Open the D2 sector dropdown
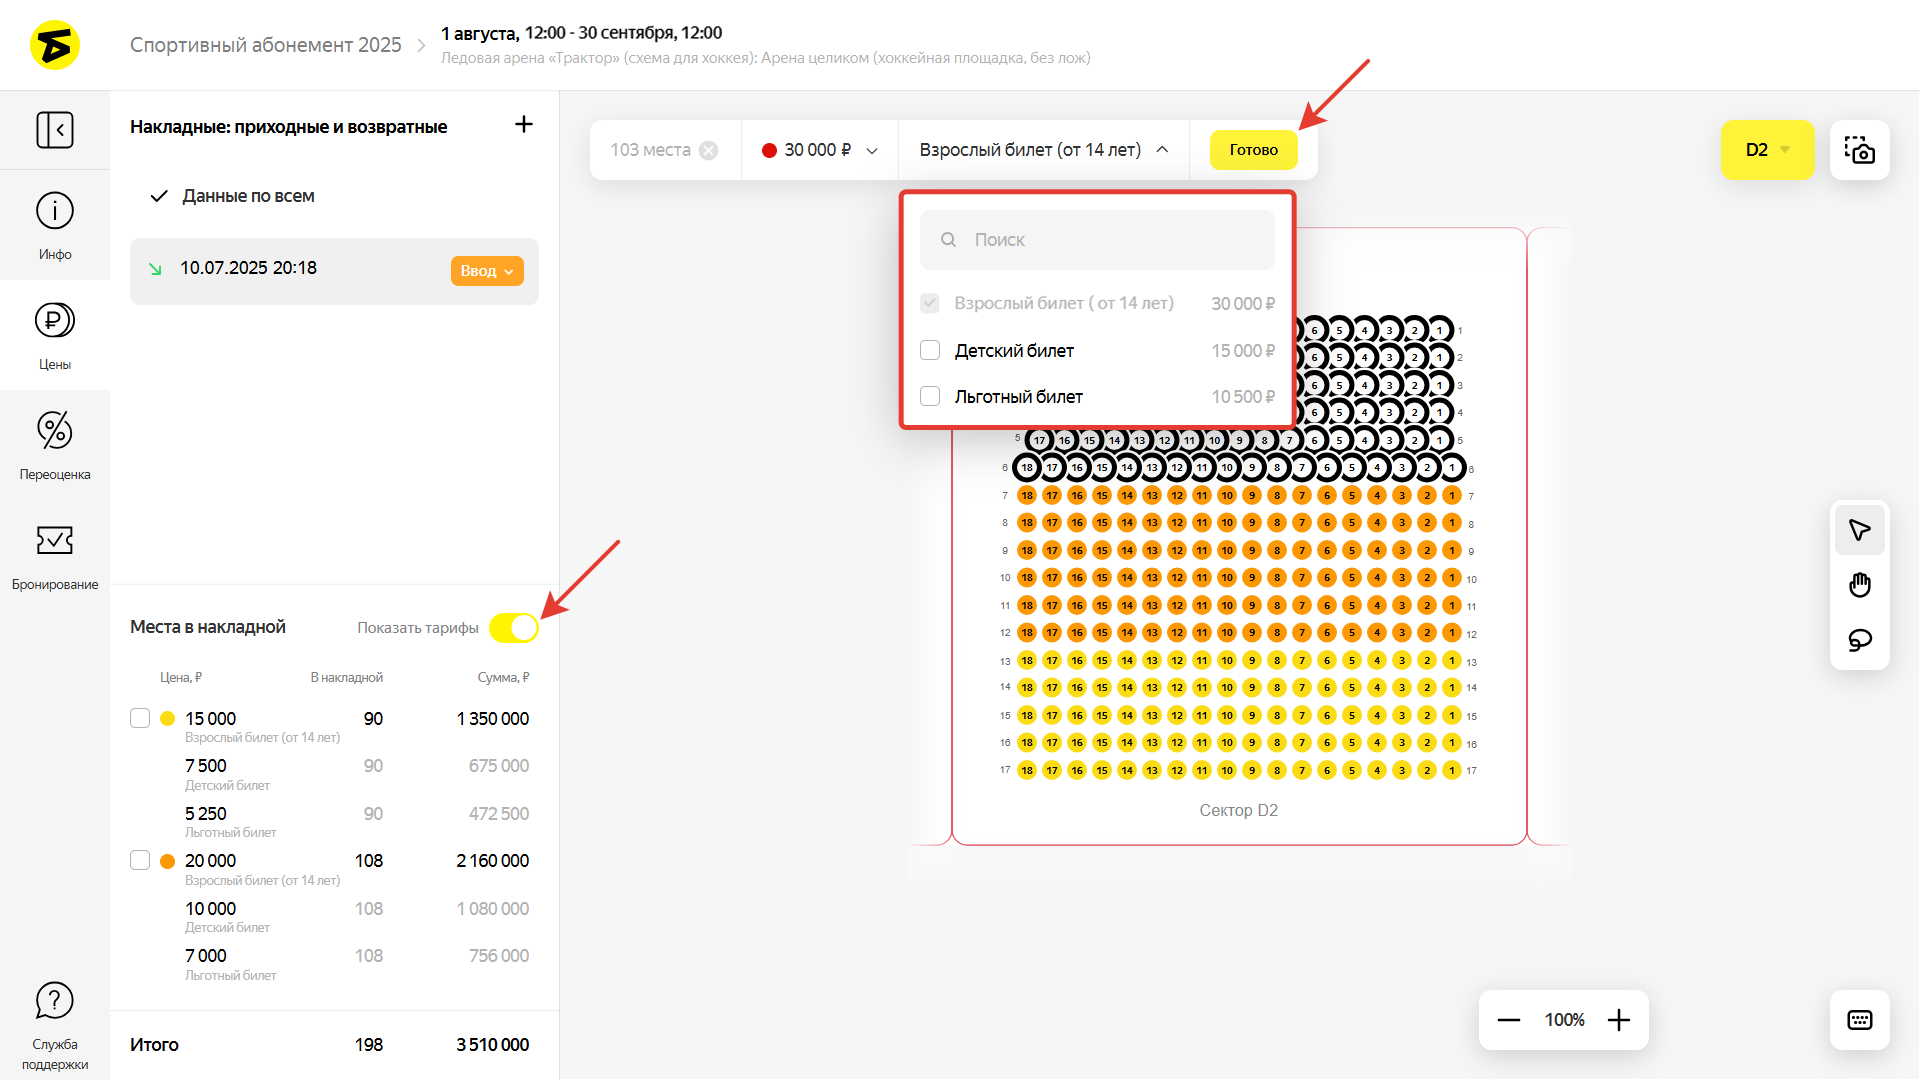This screenshot has height=1080, width=1920. coord(1767,150)
